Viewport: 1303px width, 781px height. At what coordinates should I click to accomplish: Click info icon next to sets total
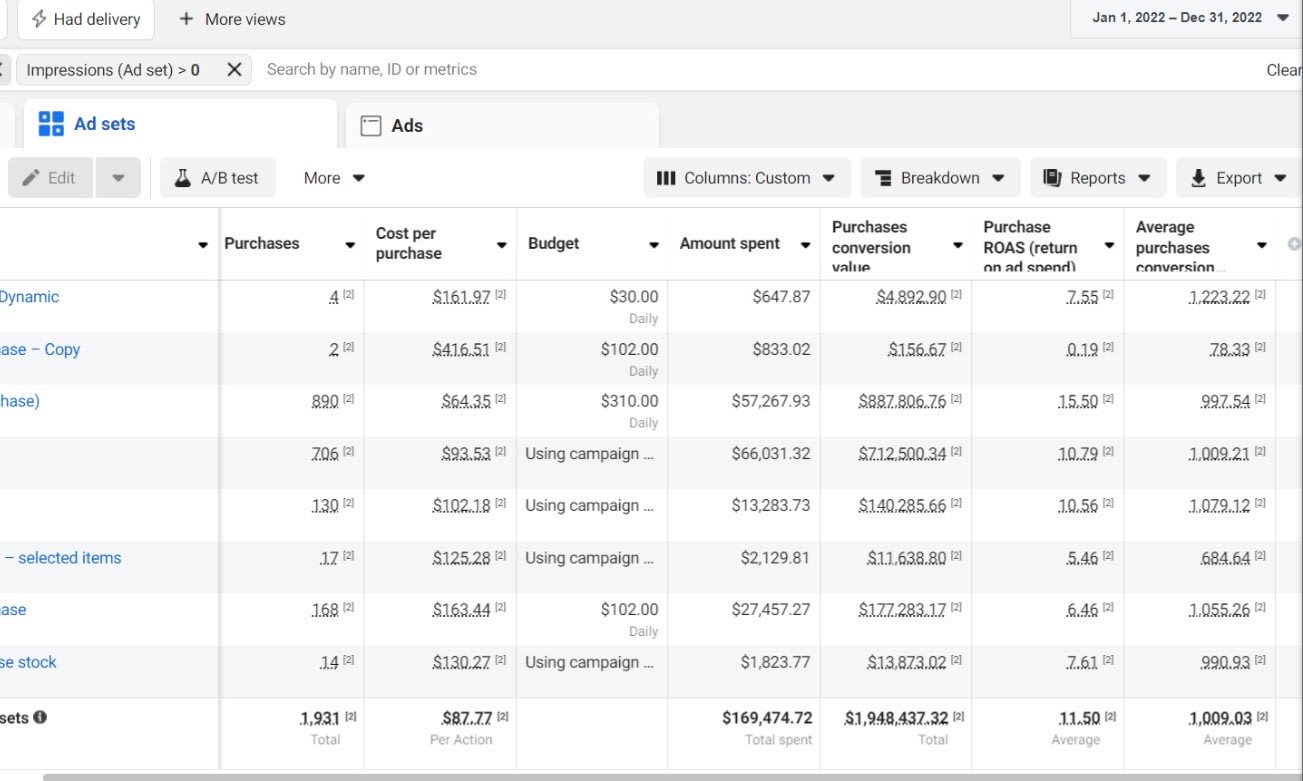pyautogui.click(x=40, y=717)
